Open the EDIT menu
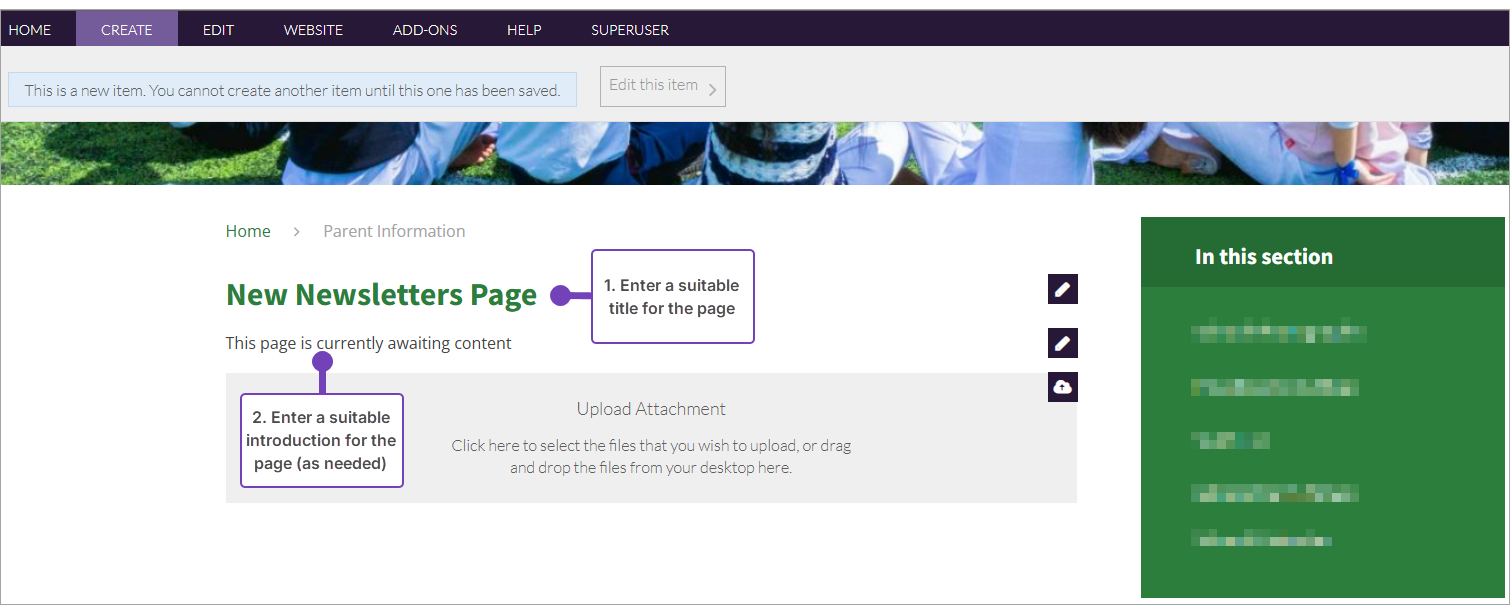The height and width of the screenshot is (605, 1510). point(218,30)
